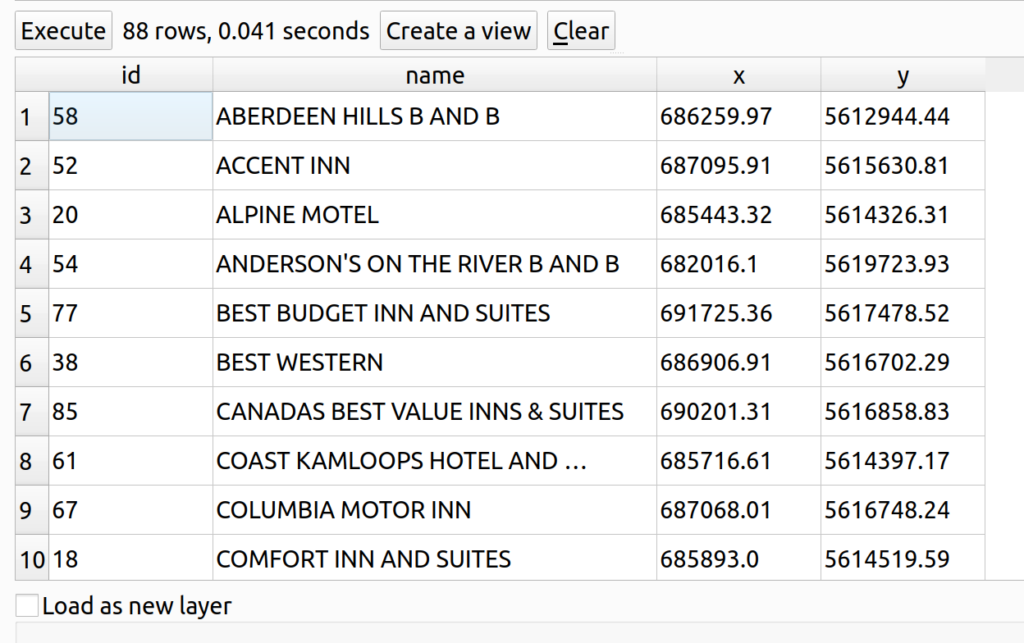
Task: Select id cell containing 58
Action: pyautogui.click(x=130, y=117)
